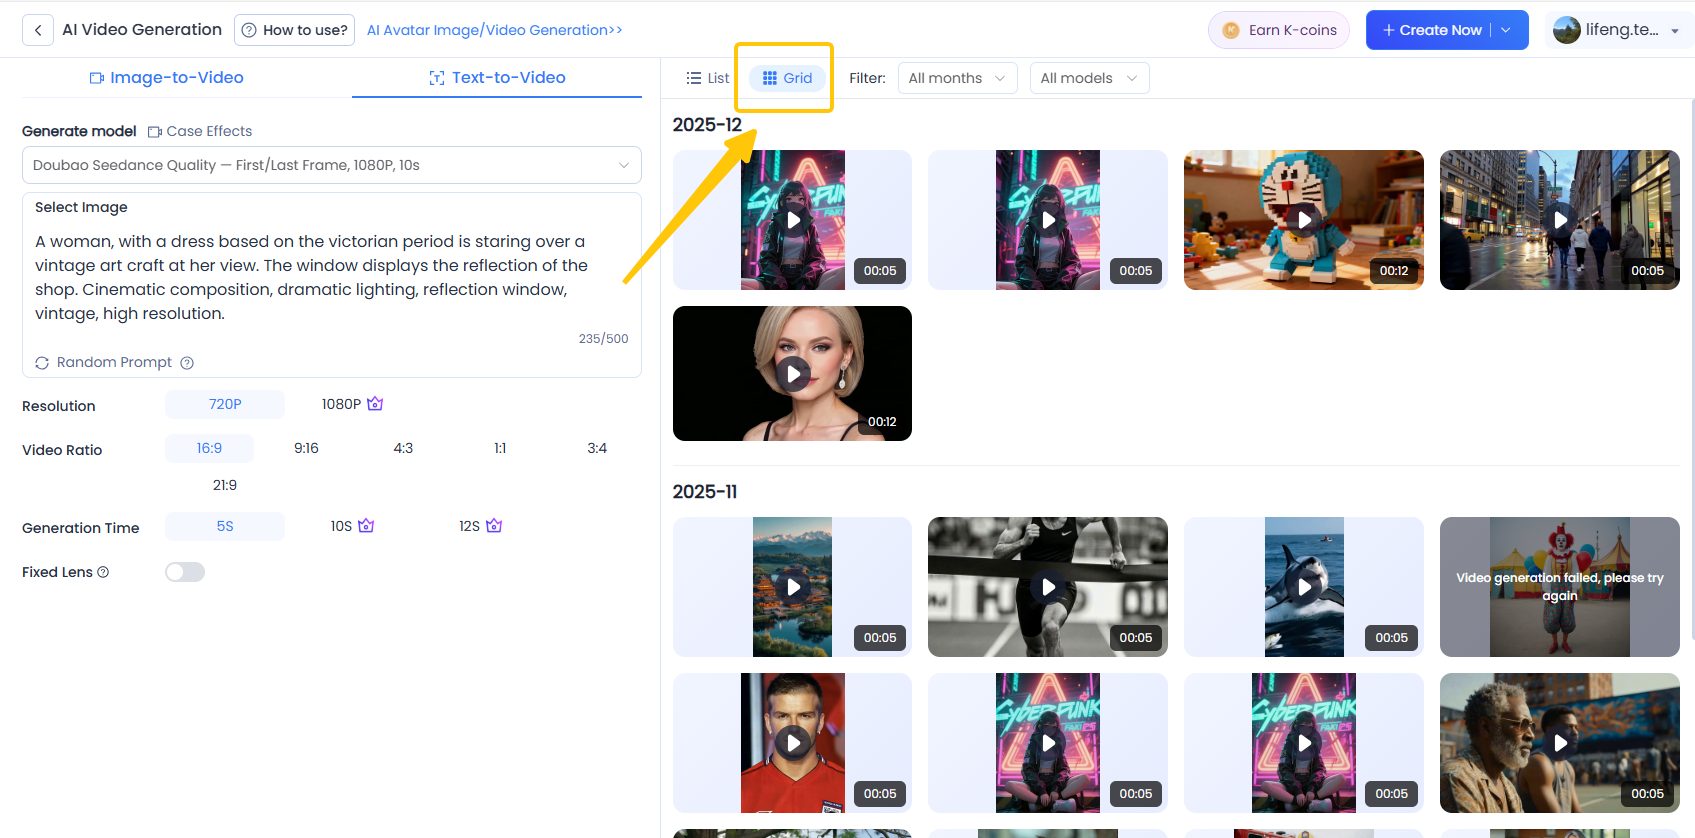The width and height of the screenshot is (1695, 838).
Task: Open AI Avatar Image/Video Generation link
Action: coord(494,30)
